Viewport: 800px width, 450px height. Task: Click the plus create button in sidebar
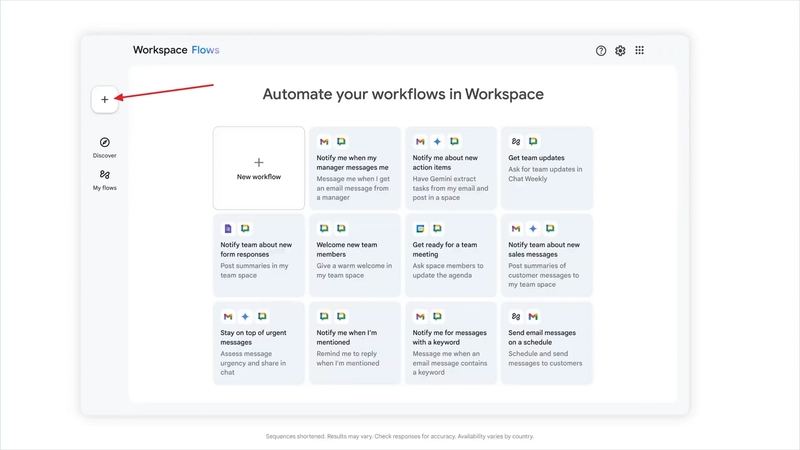pos(105,99)
